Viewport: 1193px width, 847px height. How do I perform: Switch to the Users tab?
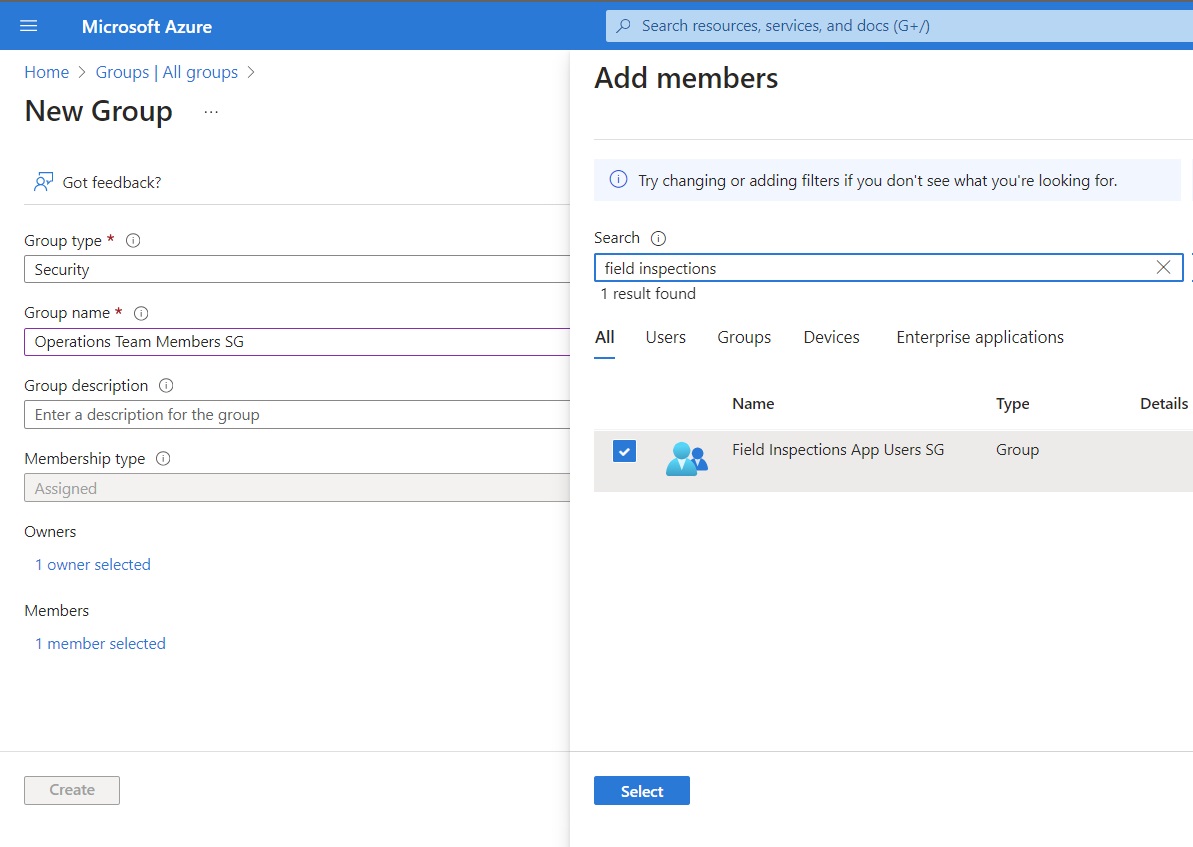tap(665, 337)
